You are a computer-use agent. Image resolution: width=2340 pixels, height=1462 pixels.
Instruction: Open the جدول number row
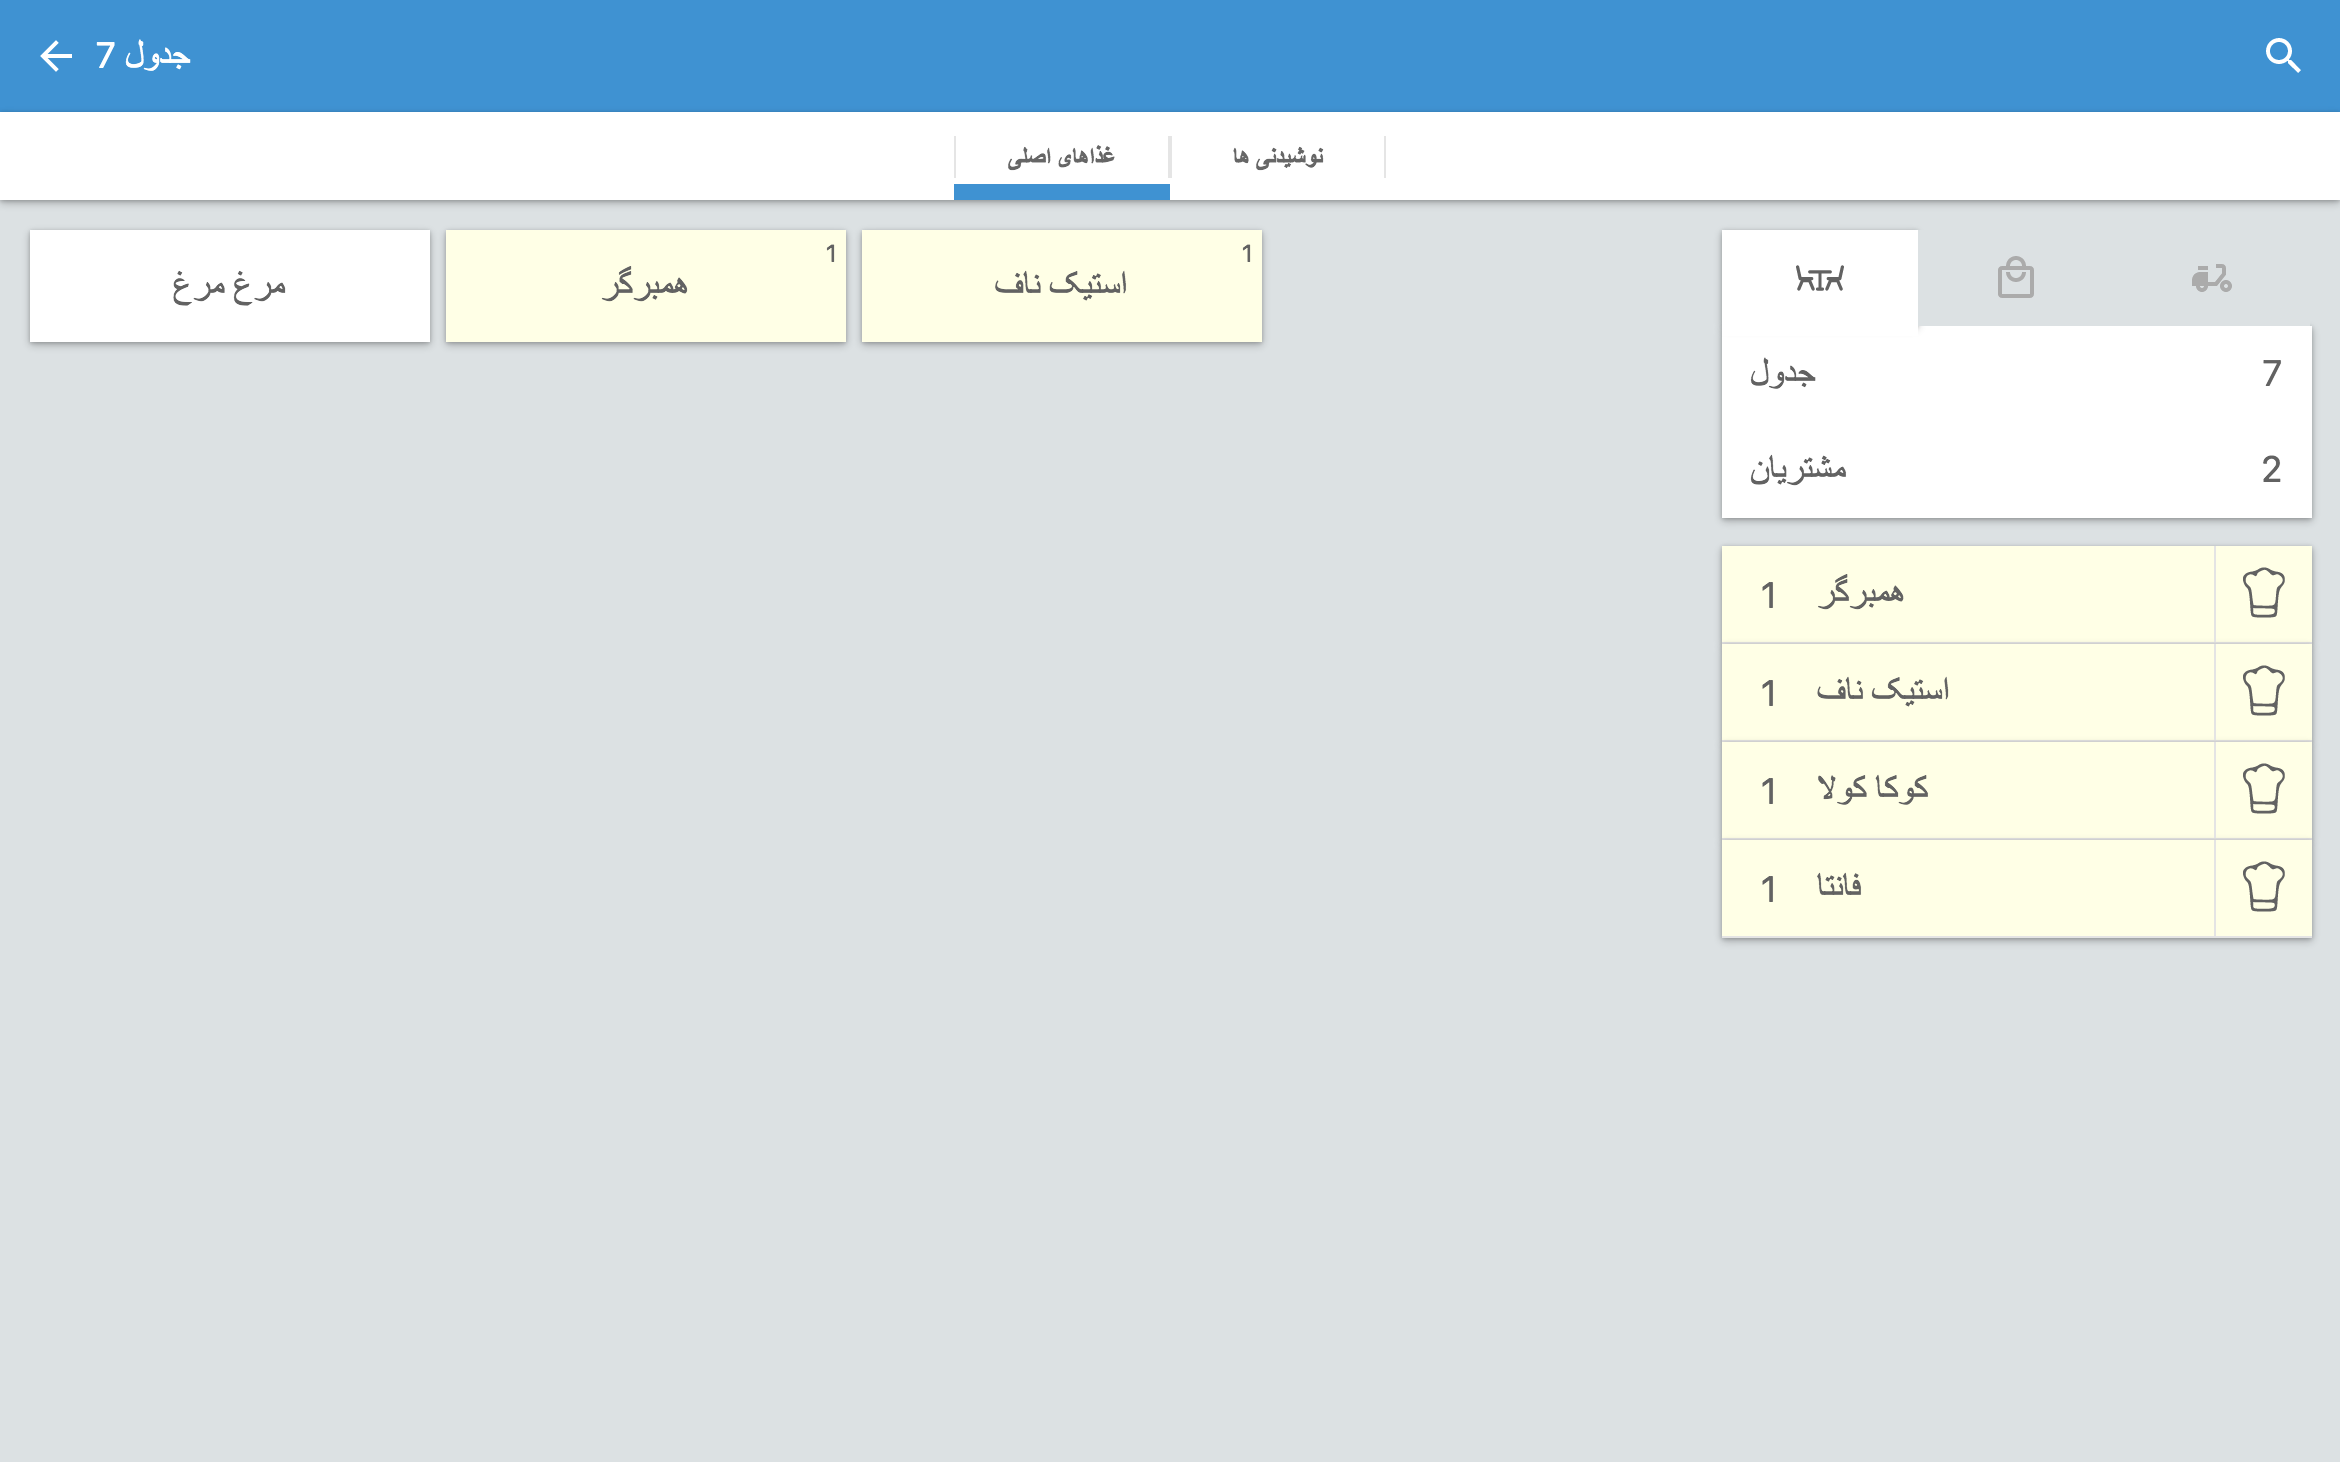point(2015,374)
